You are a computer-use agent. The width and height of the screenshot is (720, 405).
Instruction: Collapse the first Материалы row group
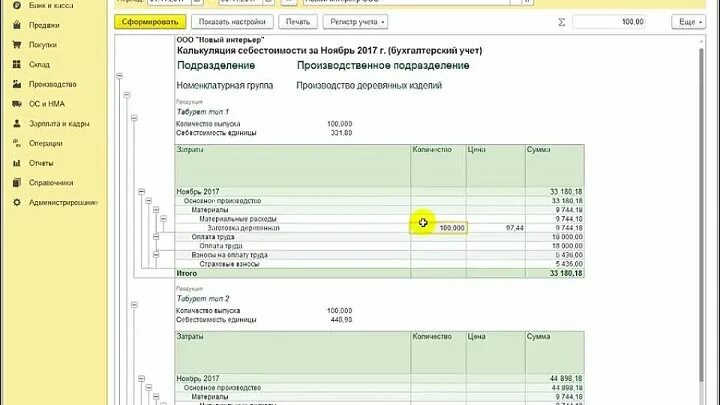point(156,210)
